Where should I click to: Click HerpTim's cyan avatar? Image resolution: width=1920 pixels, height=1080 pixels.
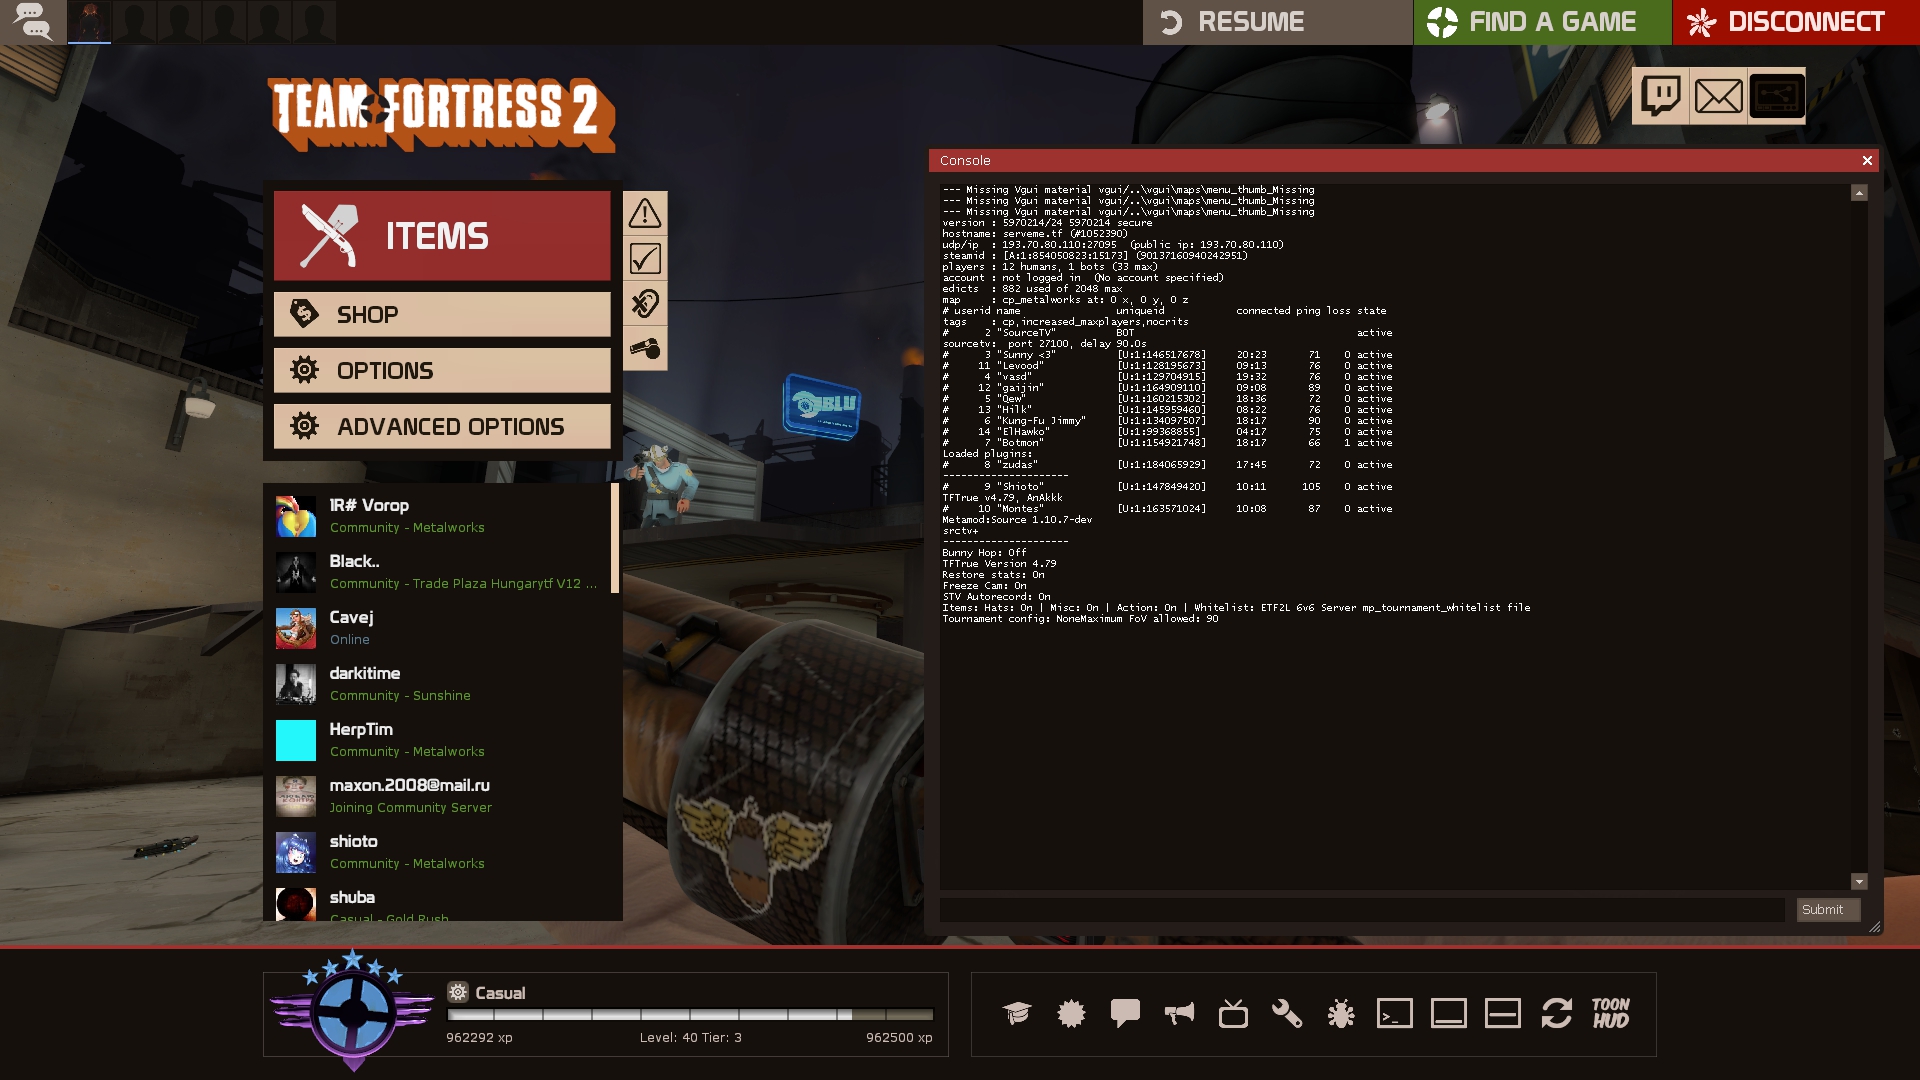(x=296, y=740)
